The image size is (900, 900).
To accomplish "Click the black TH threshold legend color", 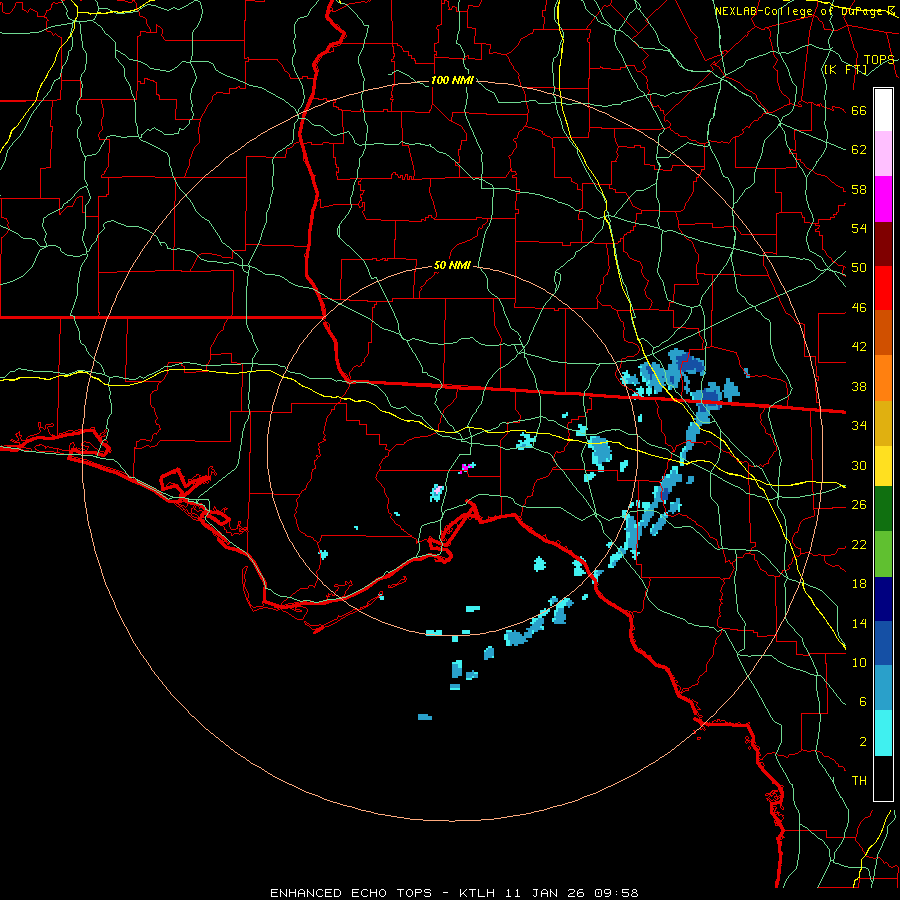I will (x=883, y=778).
